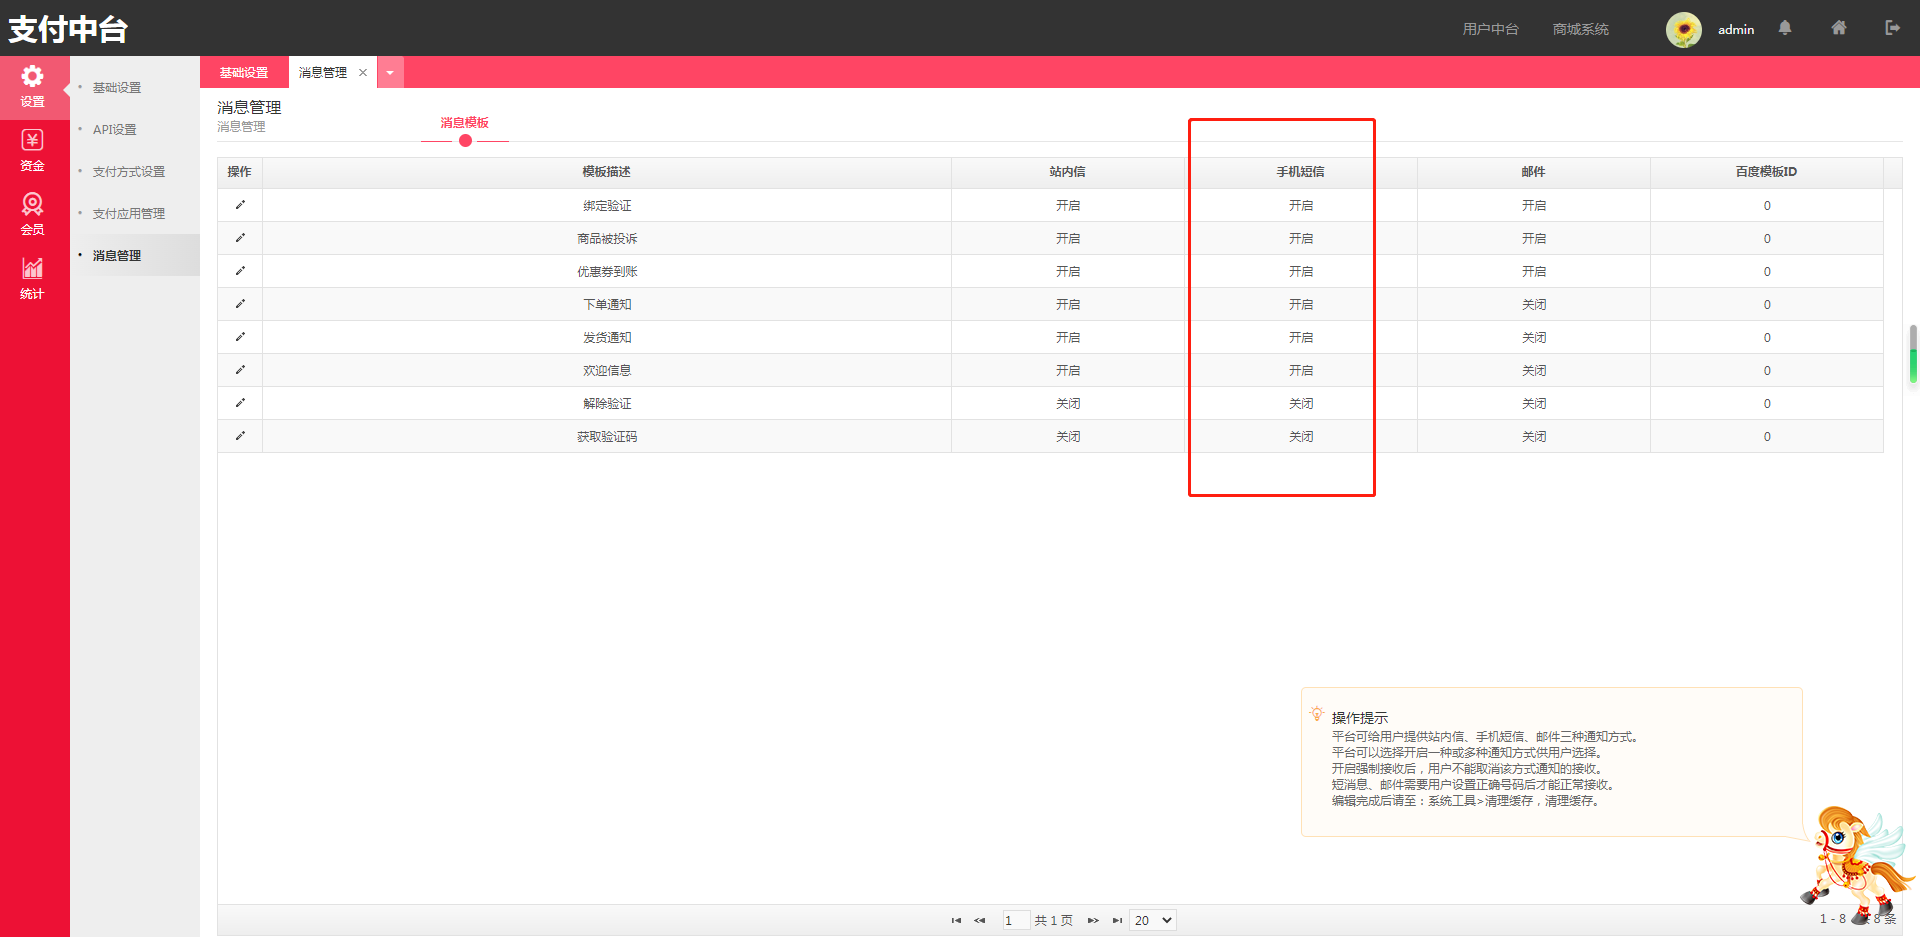Click the page number input field
Viewport: 1920px width, 937px height.
[x=1016, y=920]
